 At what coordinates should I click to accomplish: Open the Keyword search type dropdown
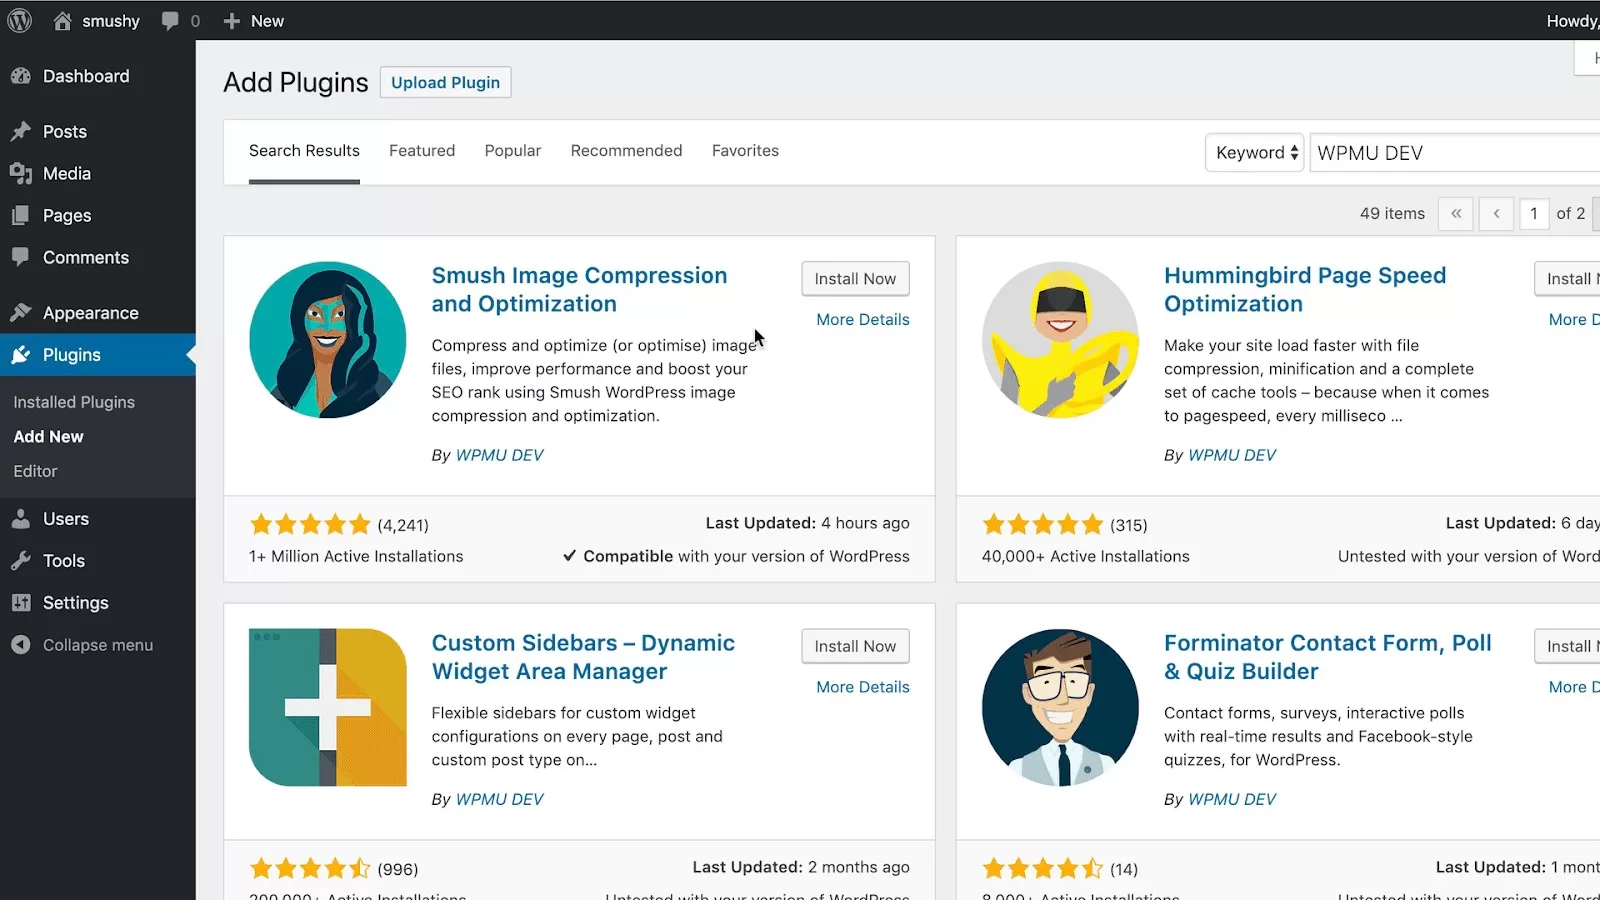tap(1255, 153)
